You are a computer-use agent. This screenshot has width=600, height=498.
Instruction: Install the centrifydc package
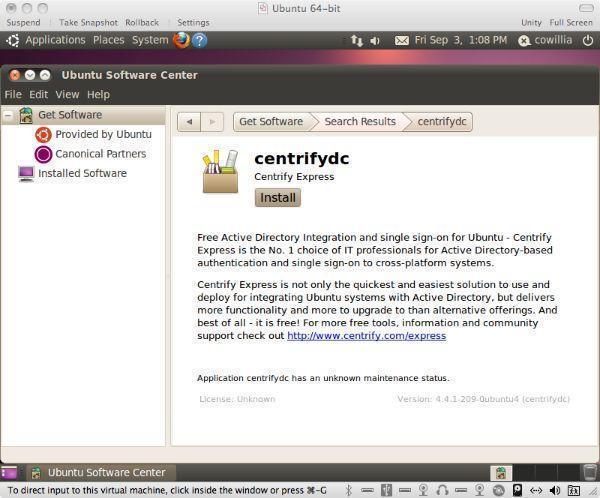pyautogui.click(x=278, y=198)
